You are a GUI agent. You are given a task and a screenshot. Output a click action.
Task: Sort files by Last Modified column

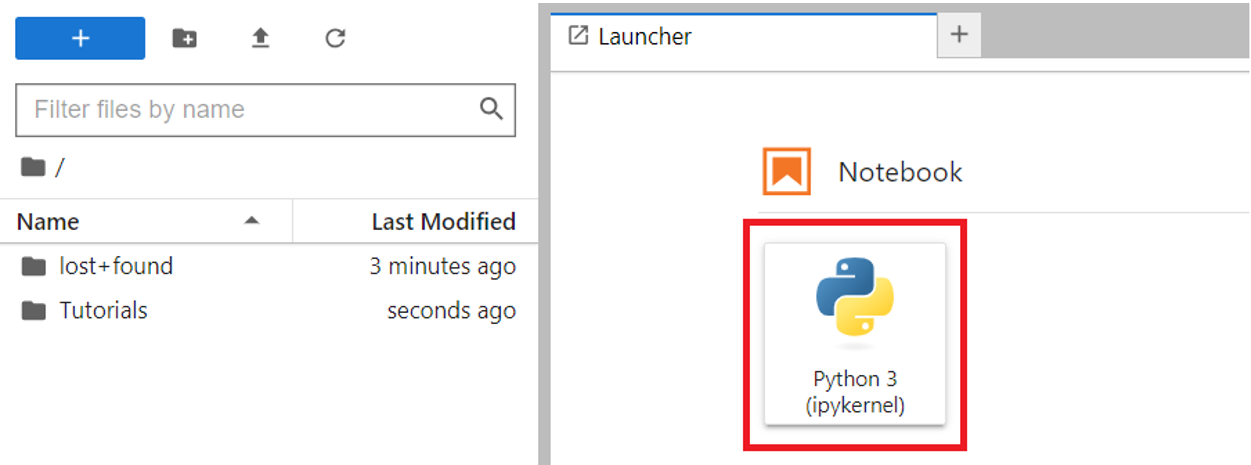416,221
